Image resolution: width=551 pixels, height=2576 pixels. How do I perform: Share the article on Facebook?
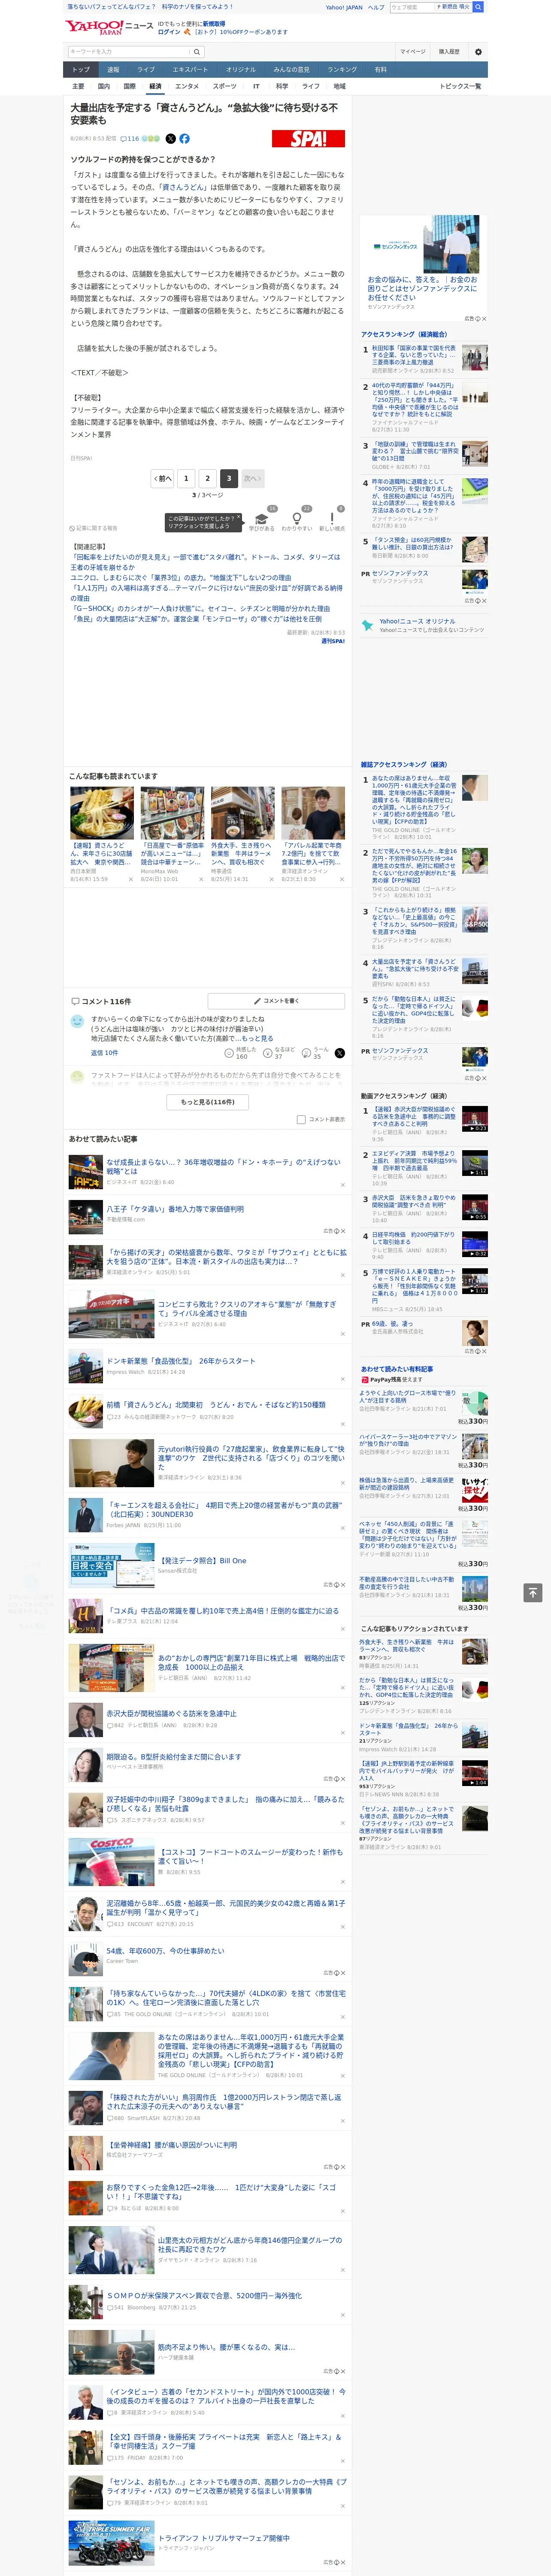[x=185, y=139]
